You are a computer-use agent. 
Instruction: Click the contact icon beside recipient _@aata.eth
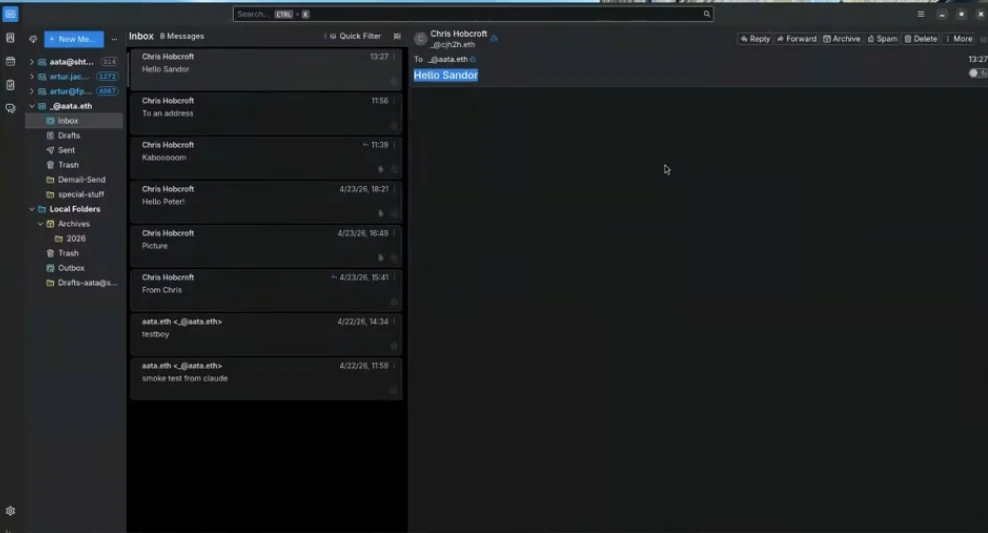(473, 60)
